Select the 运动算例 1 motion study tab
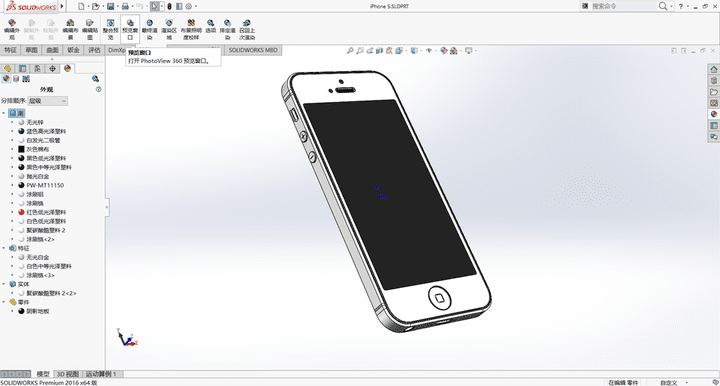The height and width of the screenshot is (386, 720). pos(101,374)
